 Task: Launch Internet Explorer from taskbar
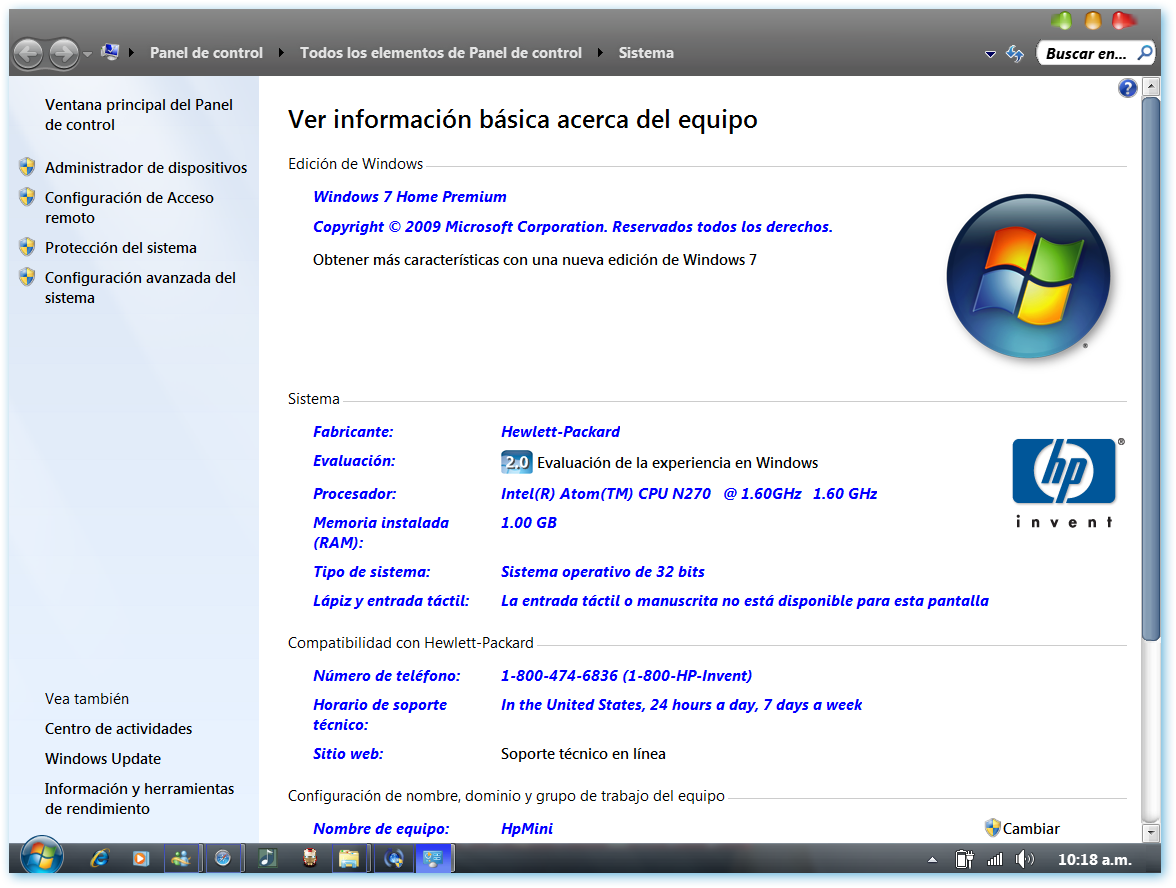point(99,858)
